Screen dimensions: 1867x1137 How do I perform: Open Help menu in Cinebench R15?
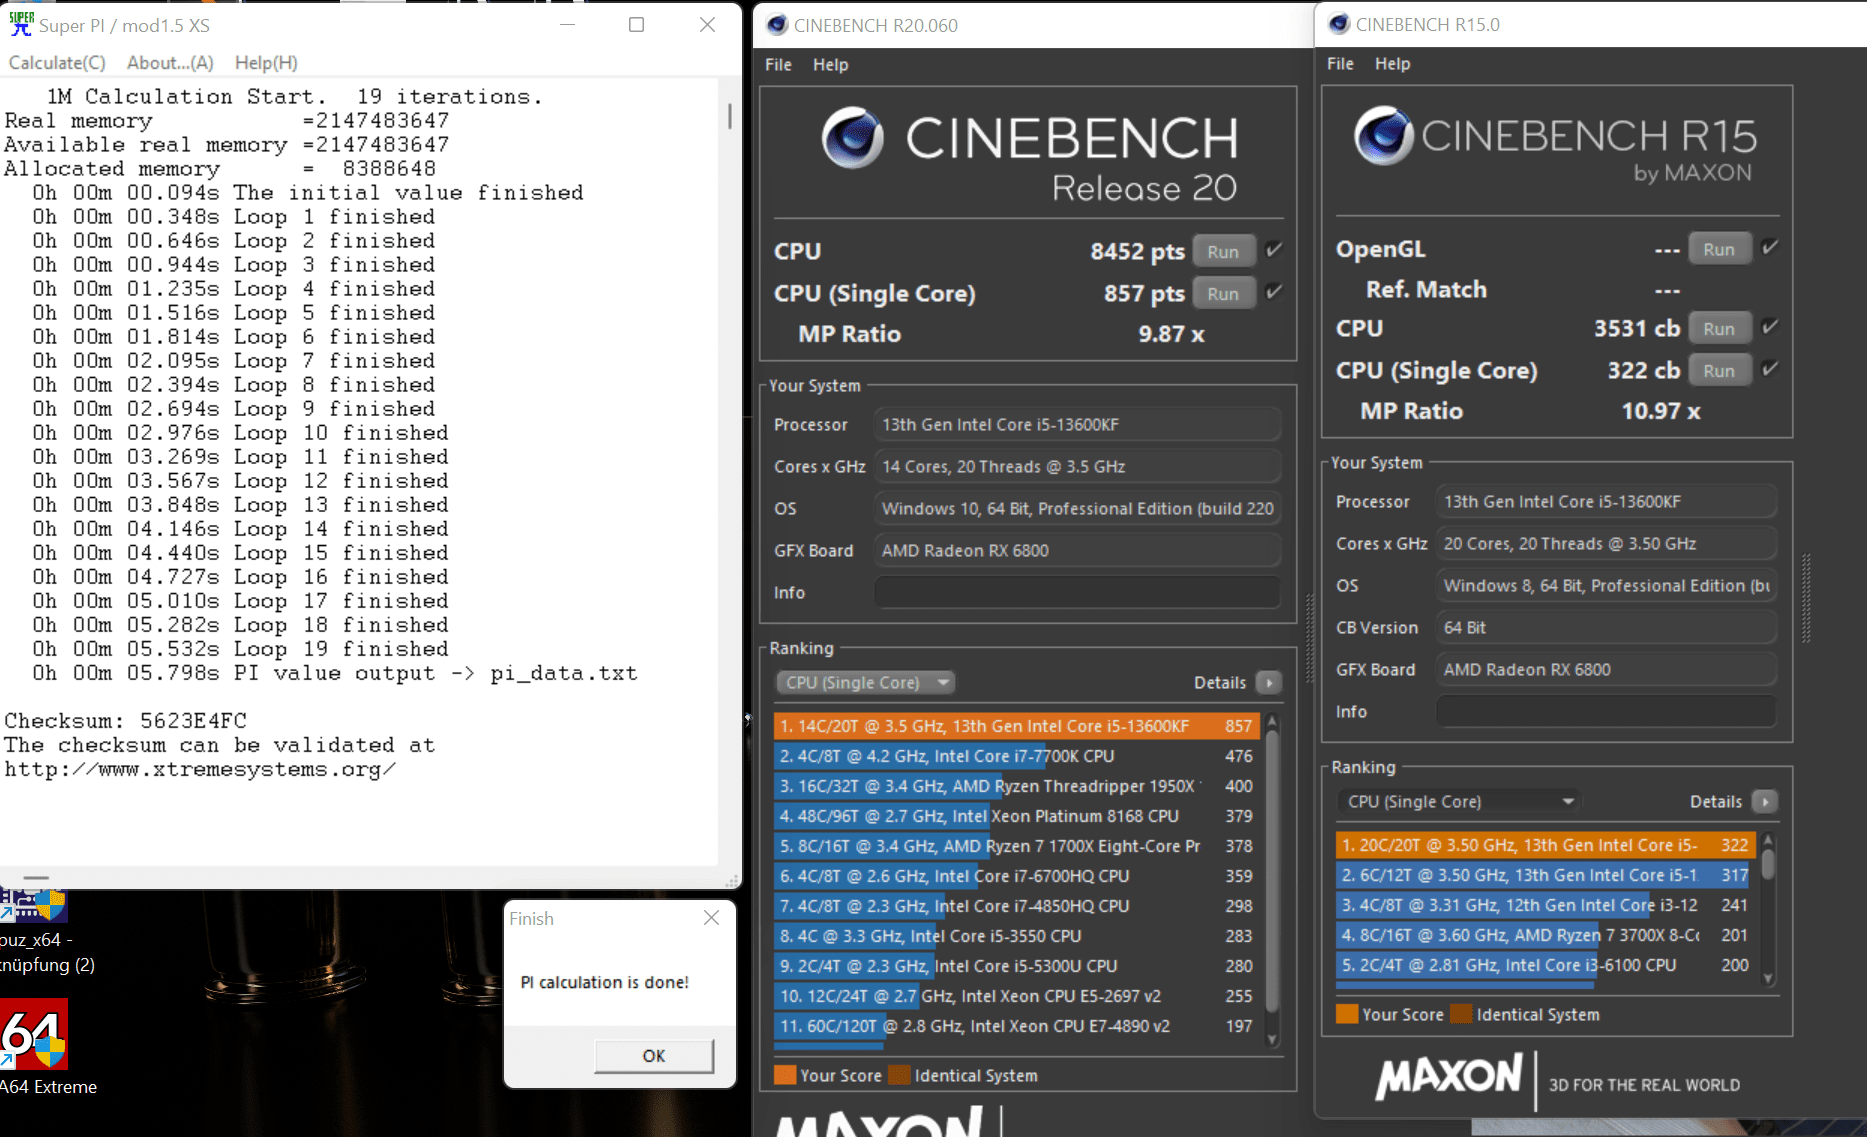(x=1392, y=63)
